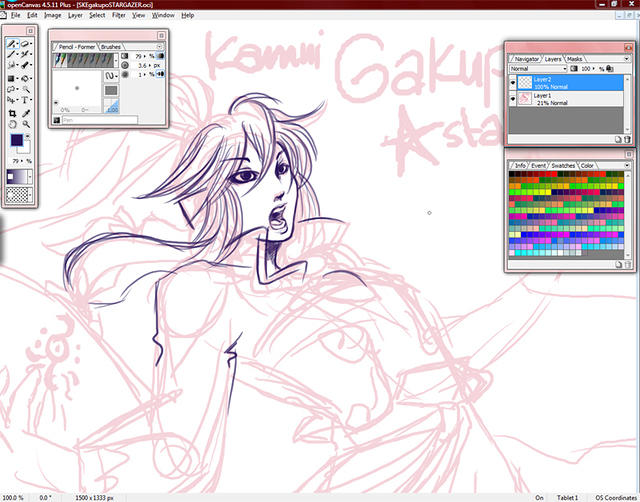
Task: Delete swatch with Swatches panel trash icon
Action: coord(627,265)
